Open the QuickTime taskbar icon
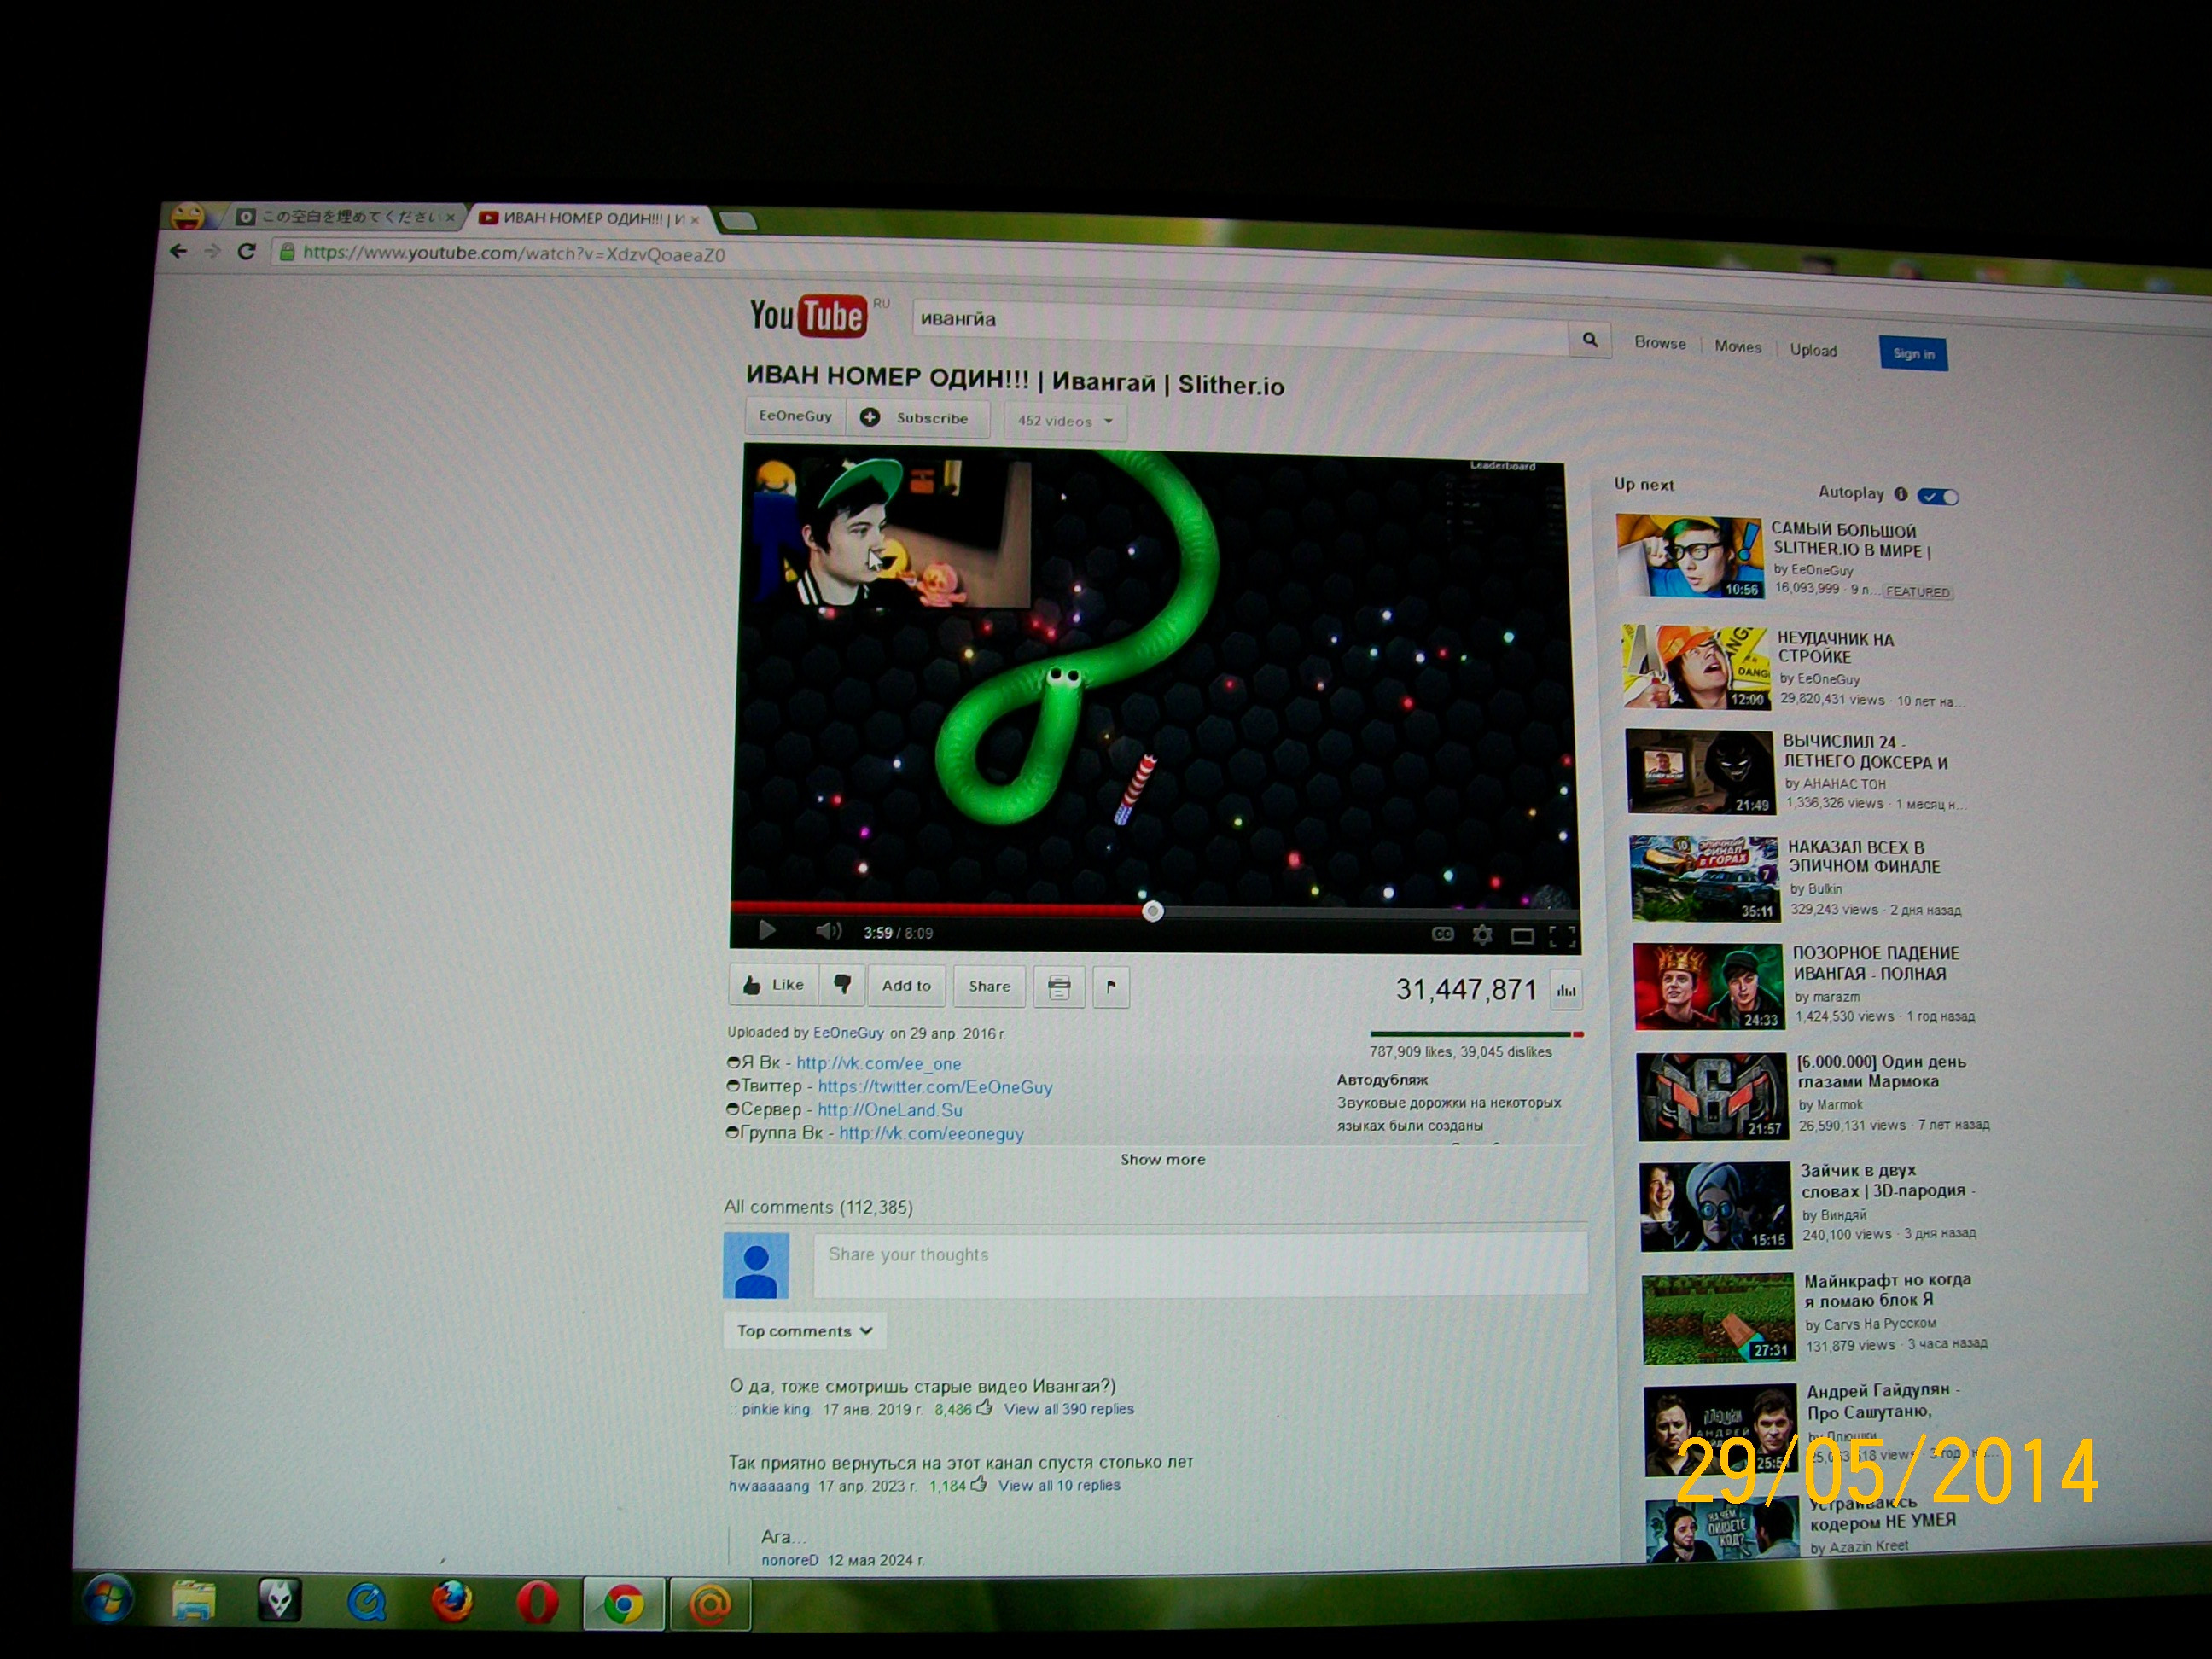The width and height of the screenshot is (2212, 1659). [367, 1603]
